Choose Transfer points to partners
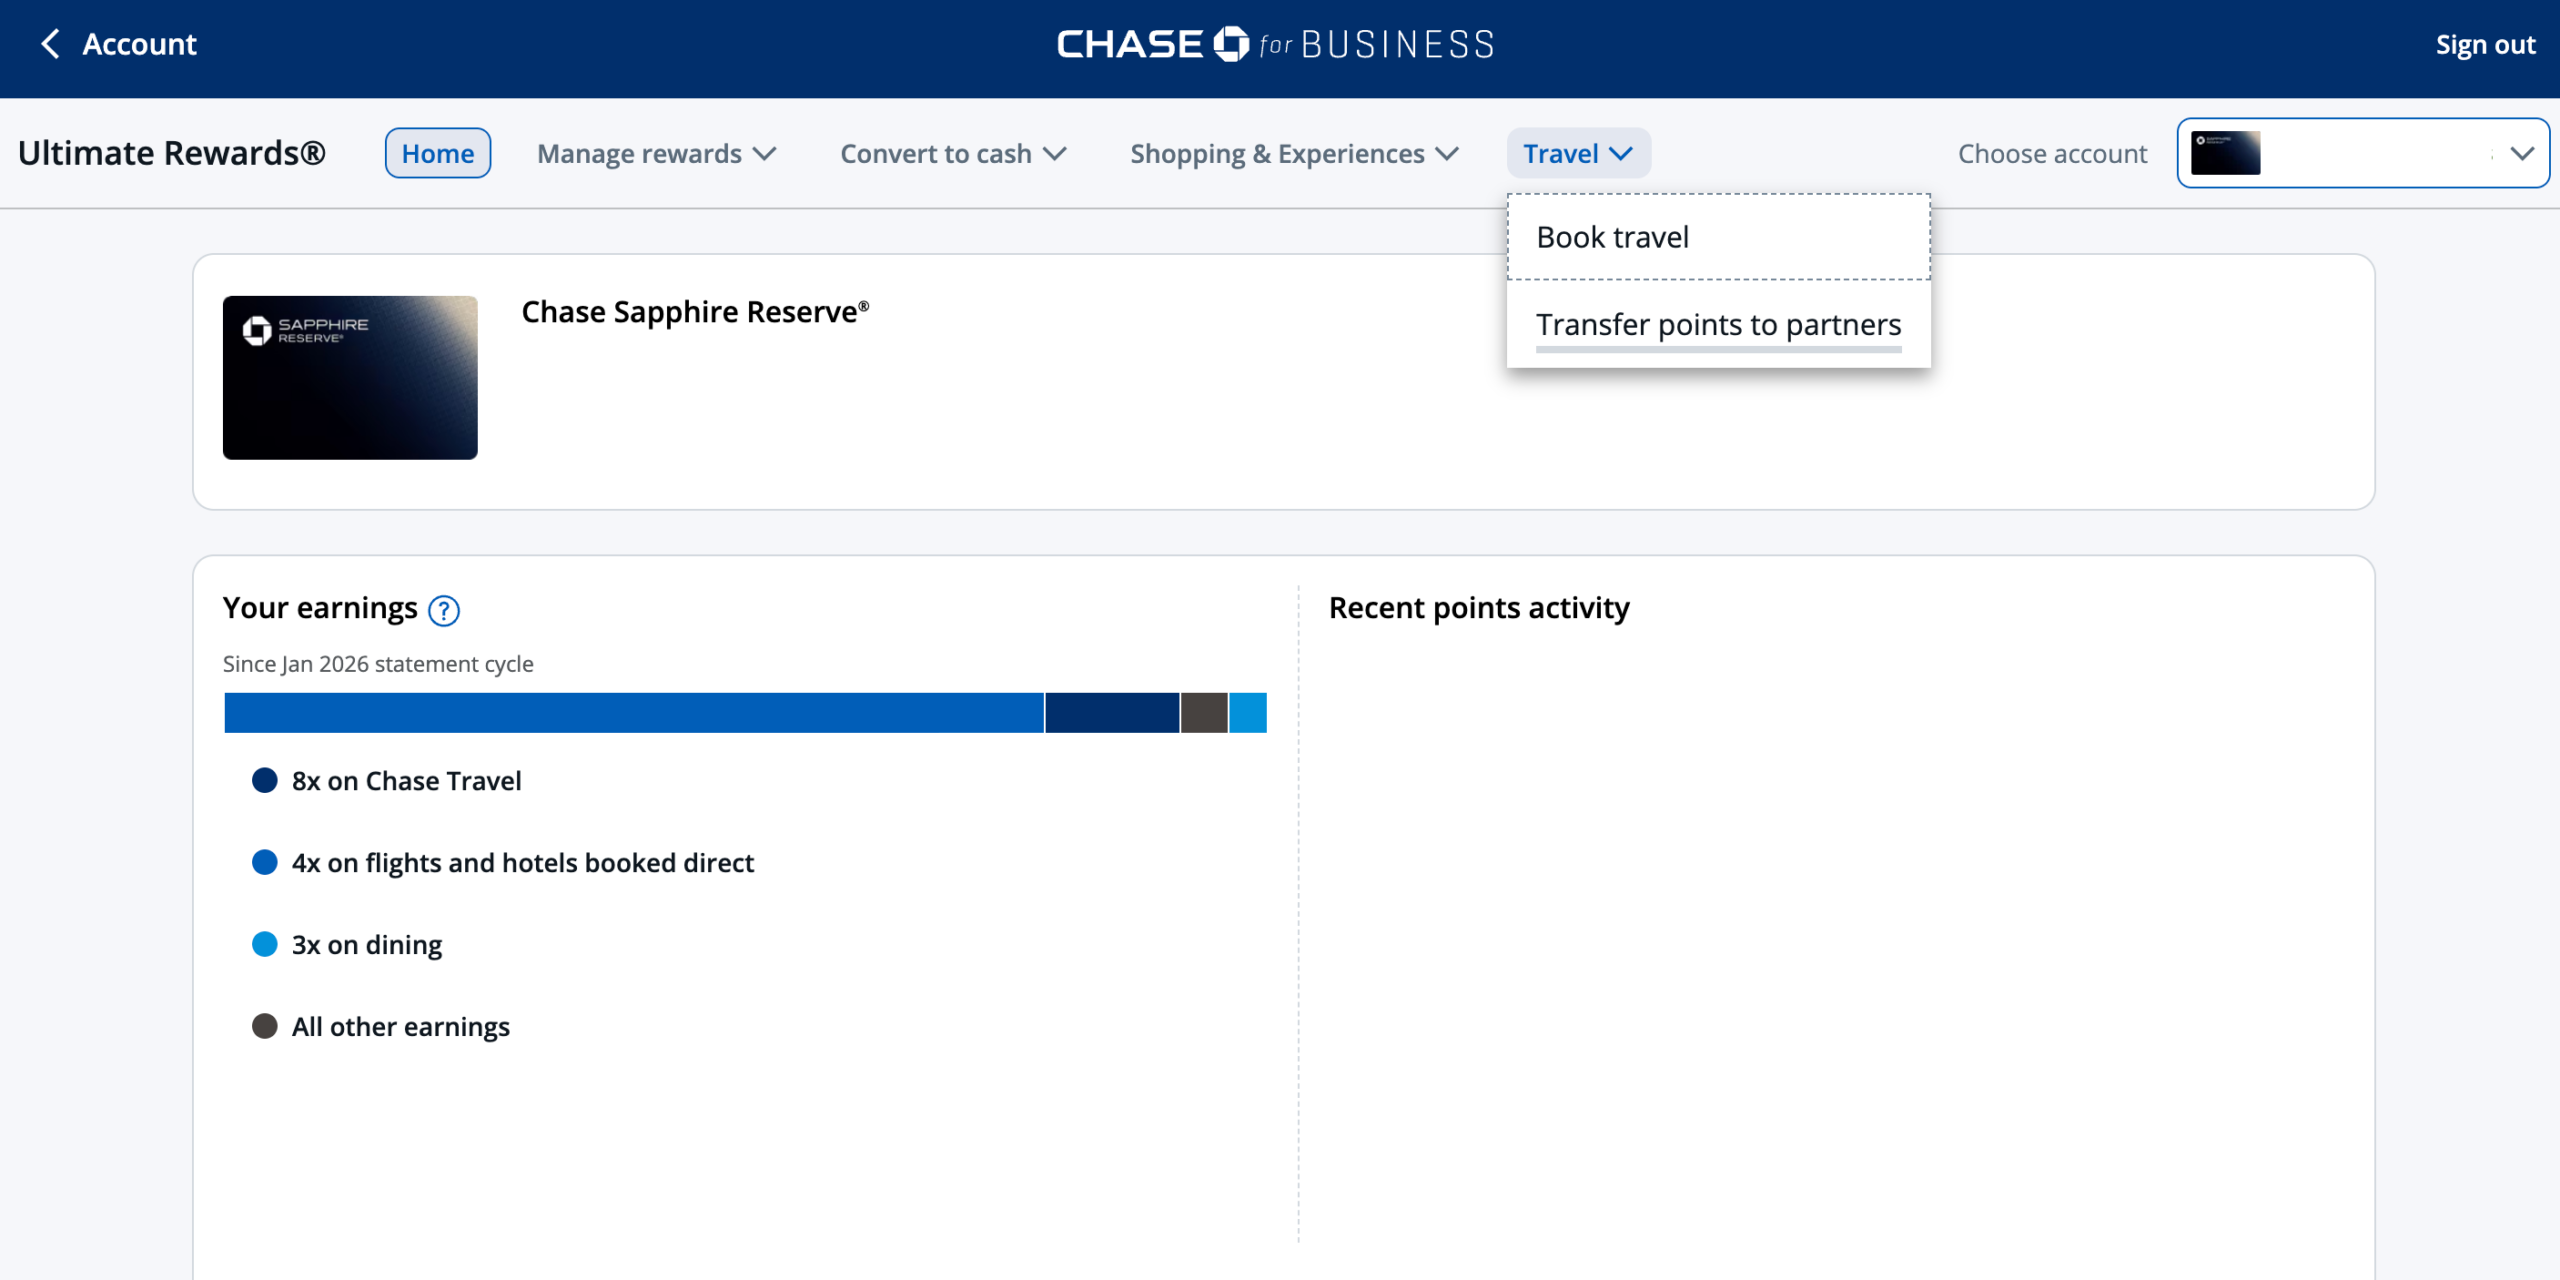 (1718, 325)
